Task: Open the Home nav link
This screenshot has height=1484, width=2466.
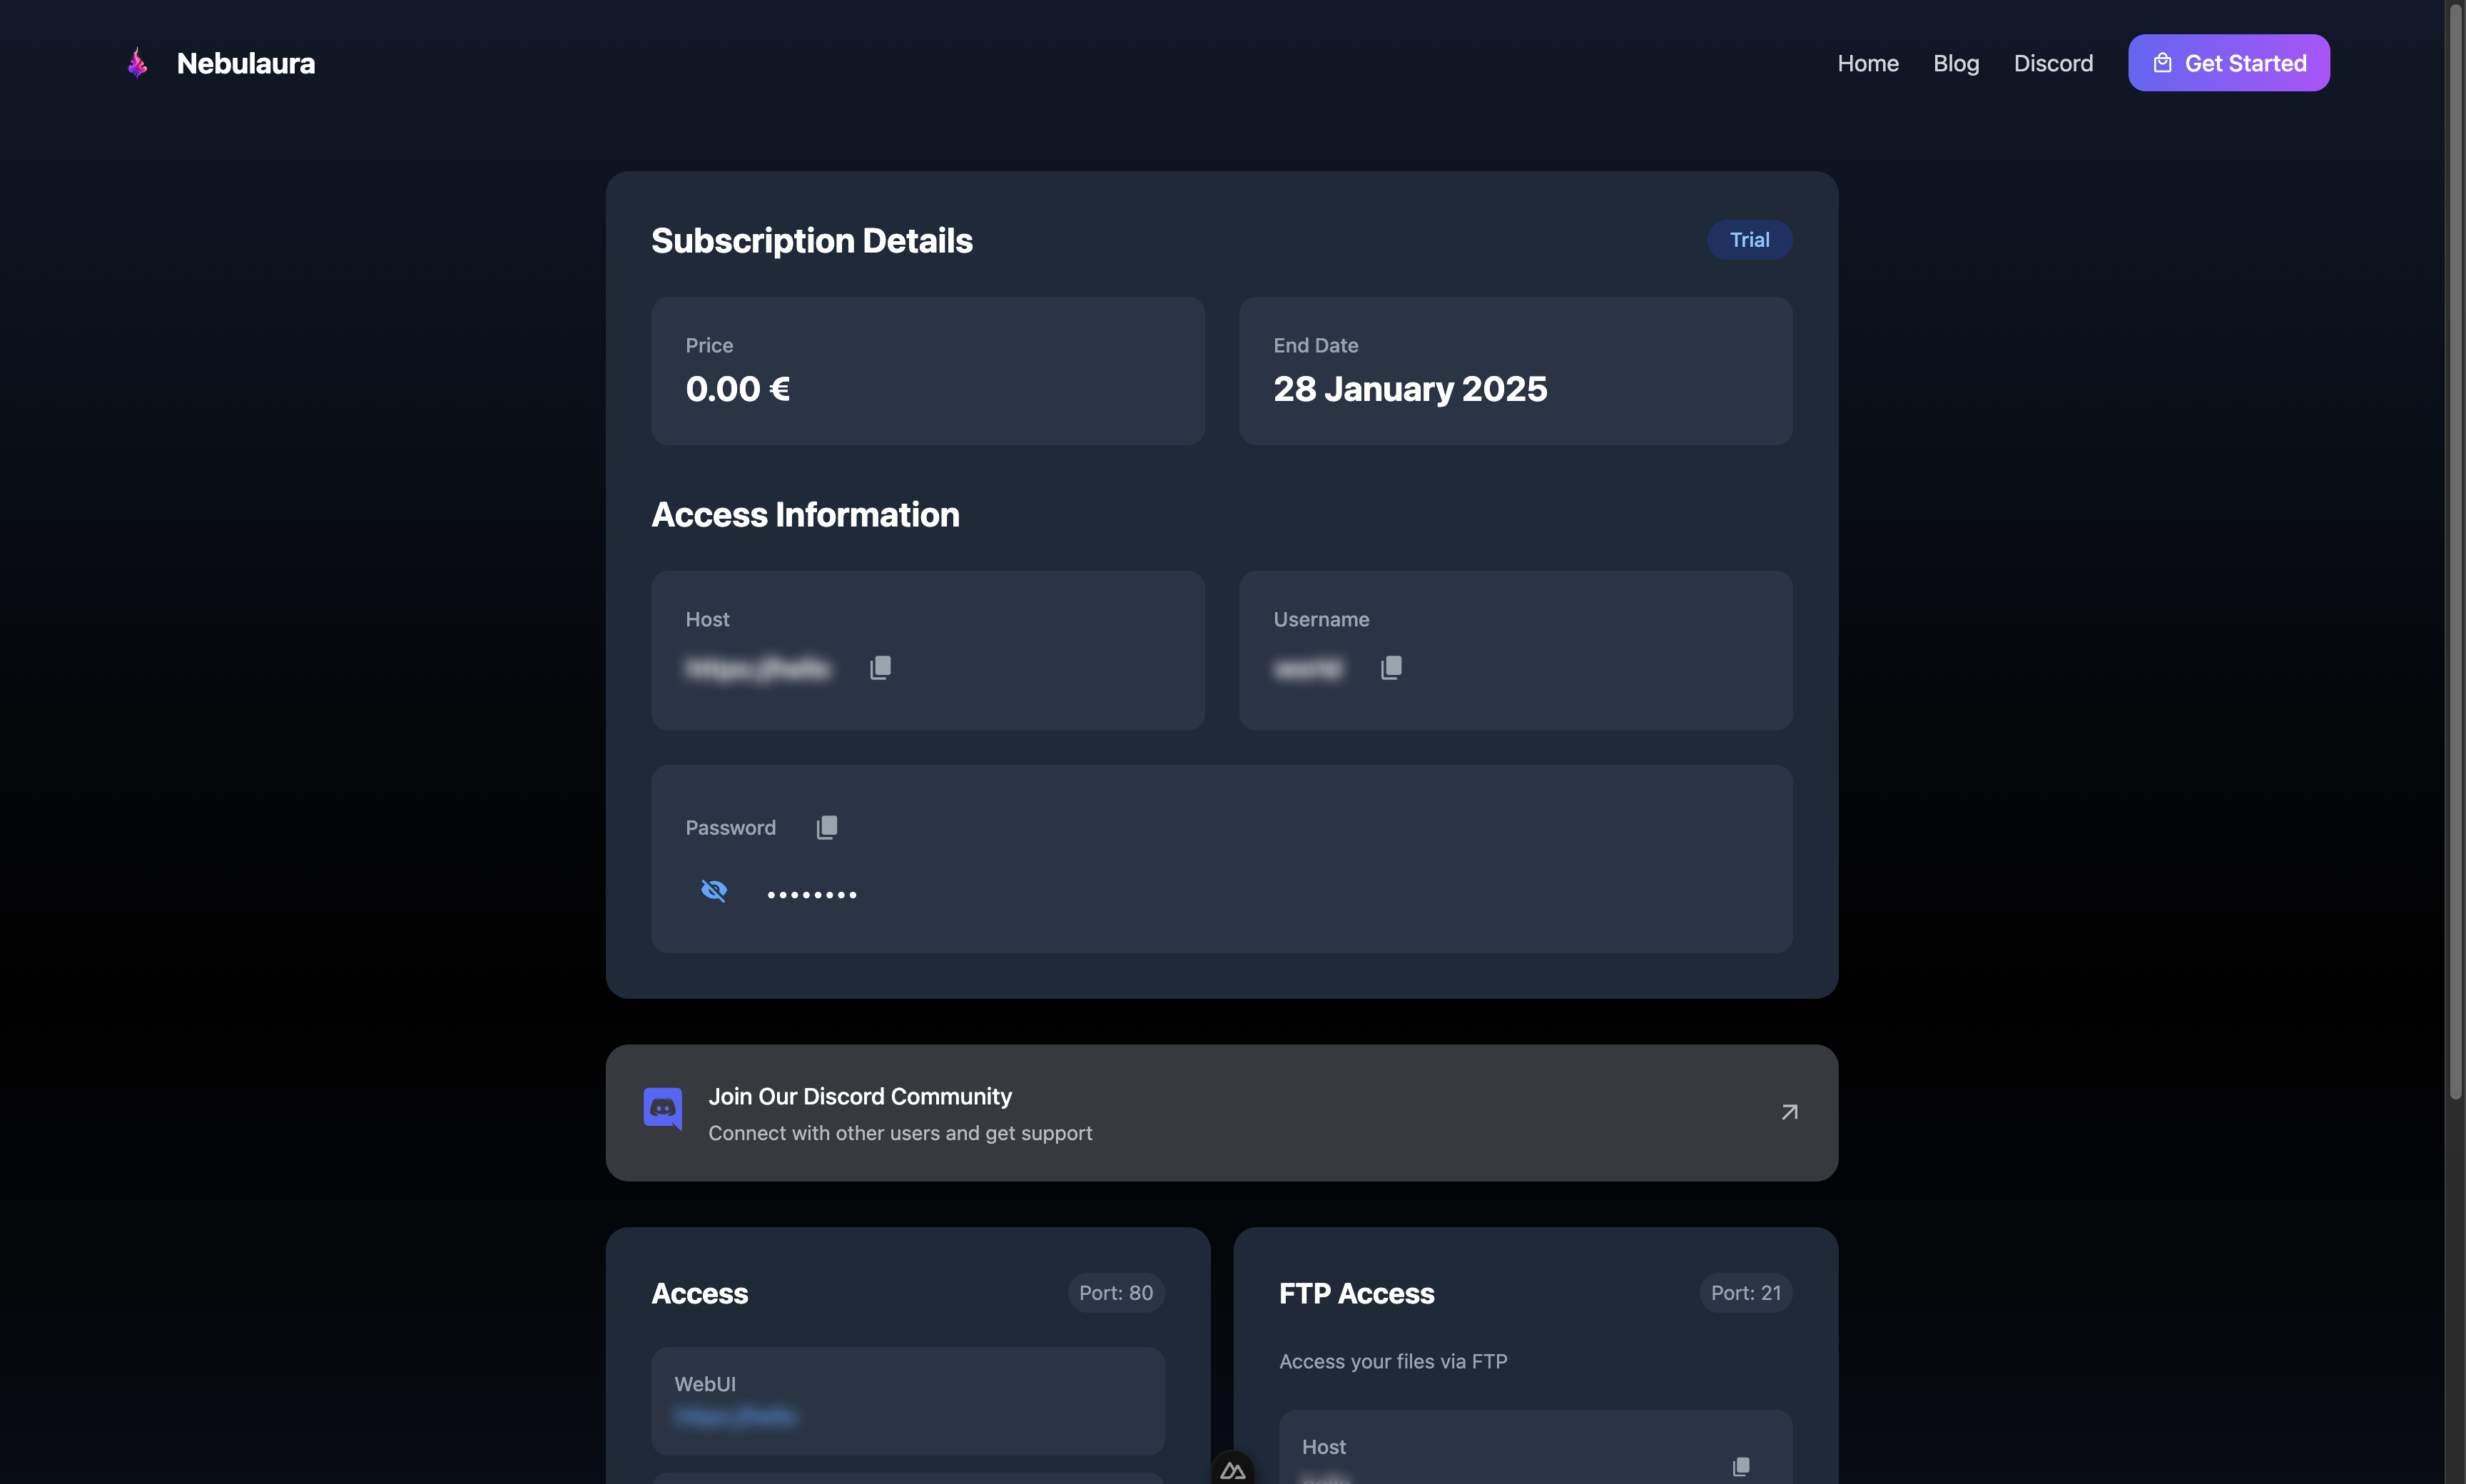Action: pyautogui.click(x=1867, y=63)
